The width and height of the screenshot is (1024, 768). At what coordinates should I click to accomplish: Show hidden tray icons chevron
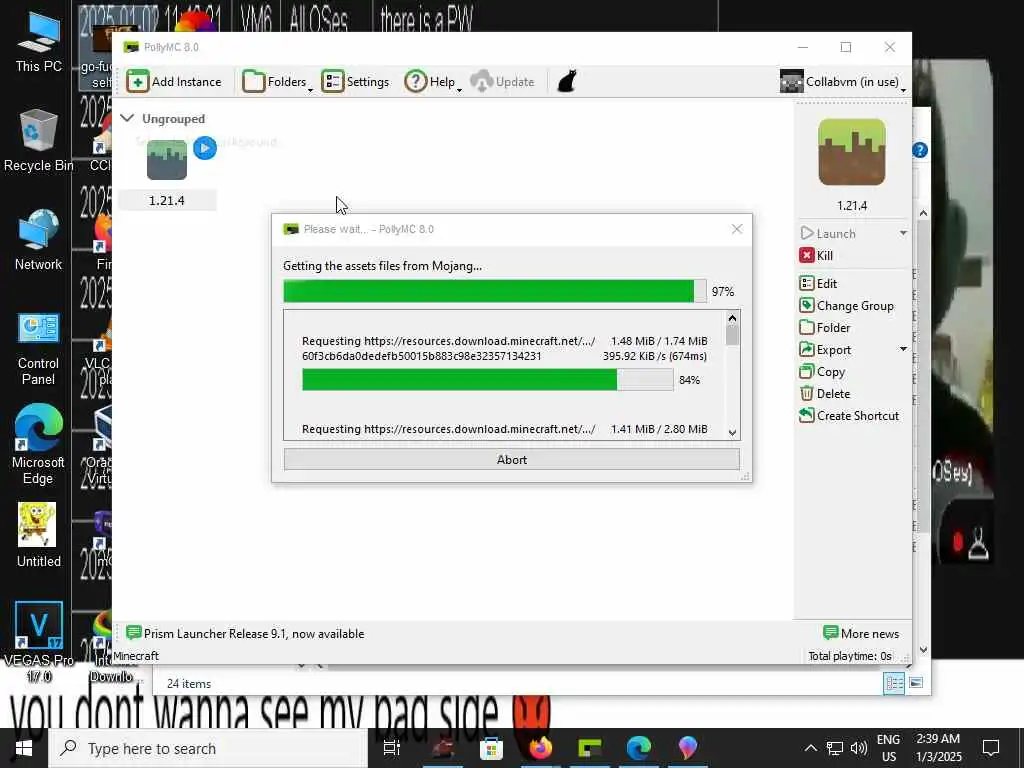tap(810, 748)
